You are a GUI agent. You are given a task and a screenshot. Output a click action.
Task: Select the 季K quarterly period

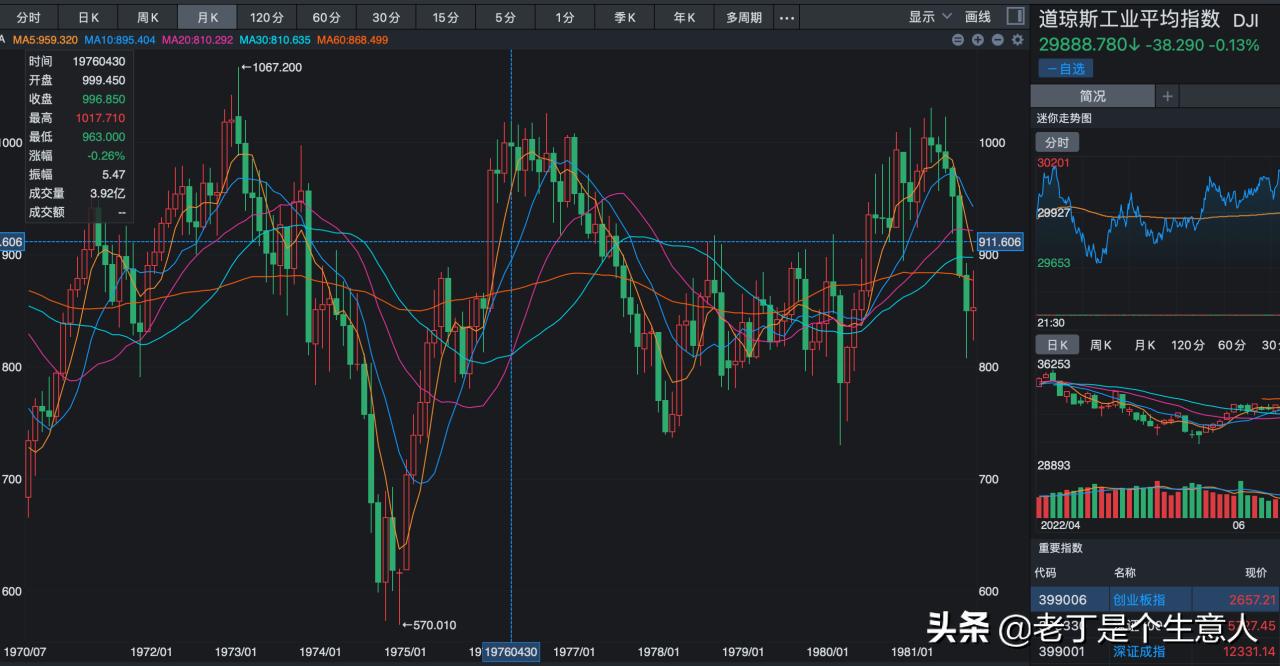click(x=624, y=17)
